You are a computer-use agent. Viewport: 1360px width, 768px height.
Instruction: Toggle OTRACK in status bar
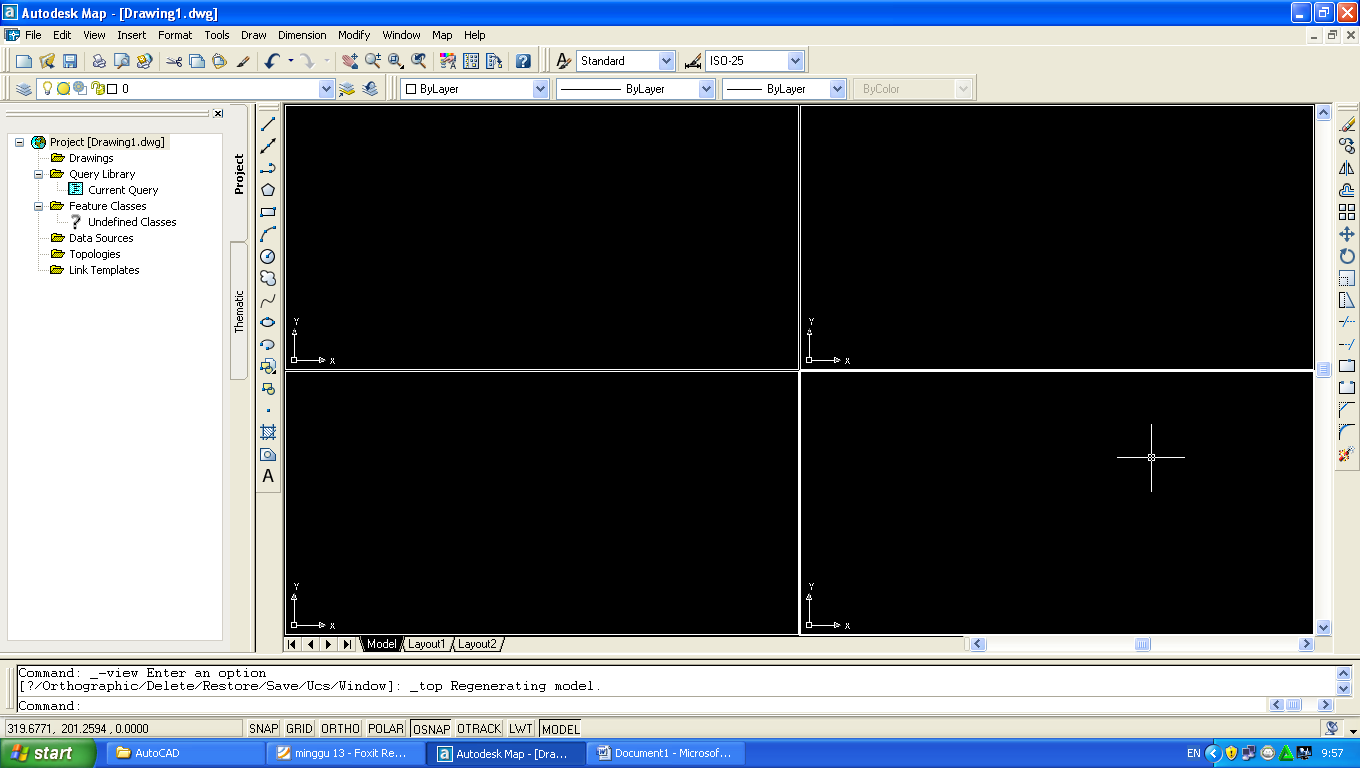pyautogui.click(x=479, y=729)
